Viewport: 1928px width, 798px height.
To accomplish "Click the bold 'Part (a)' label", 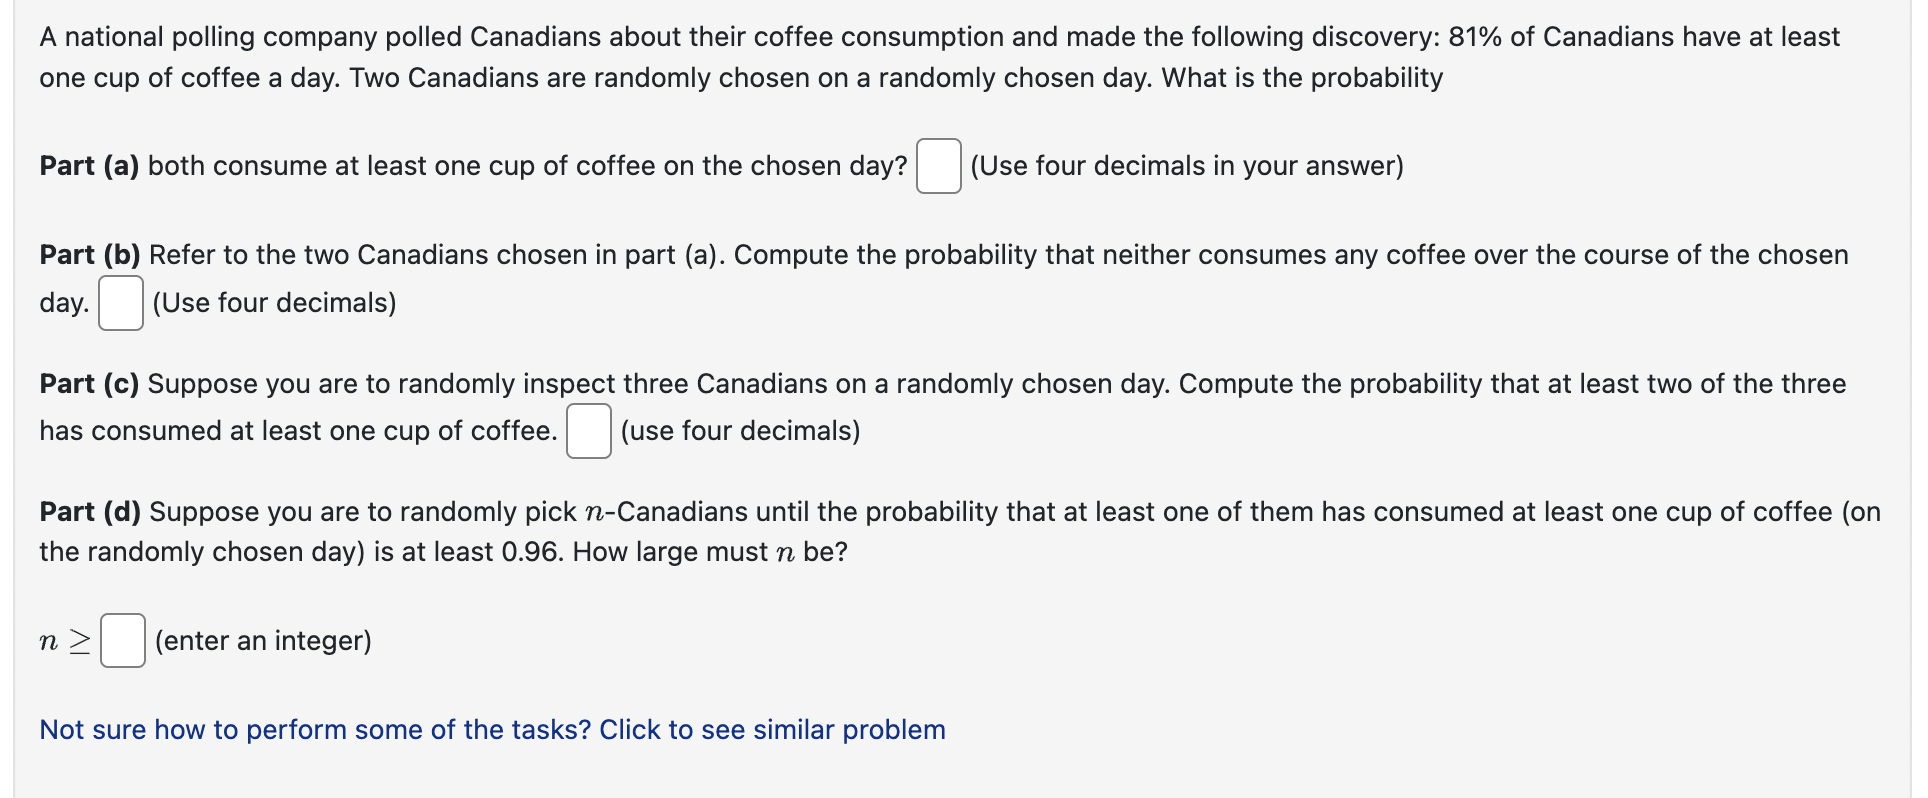I will pos(88,166).
